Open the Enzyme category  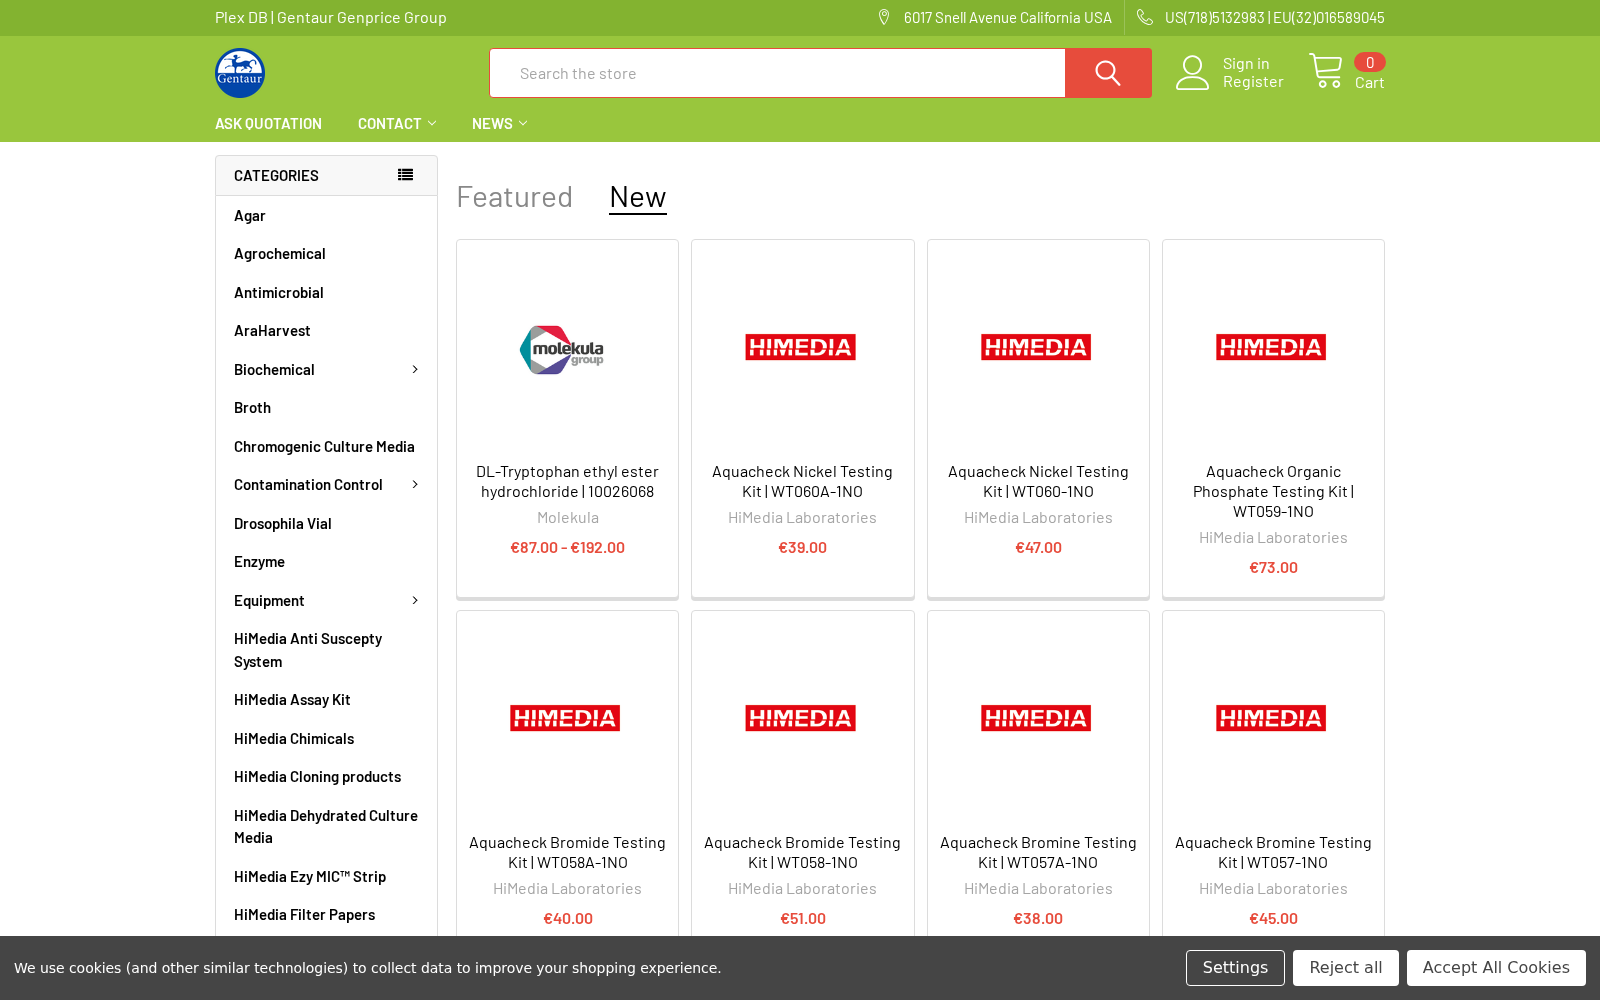259,562
